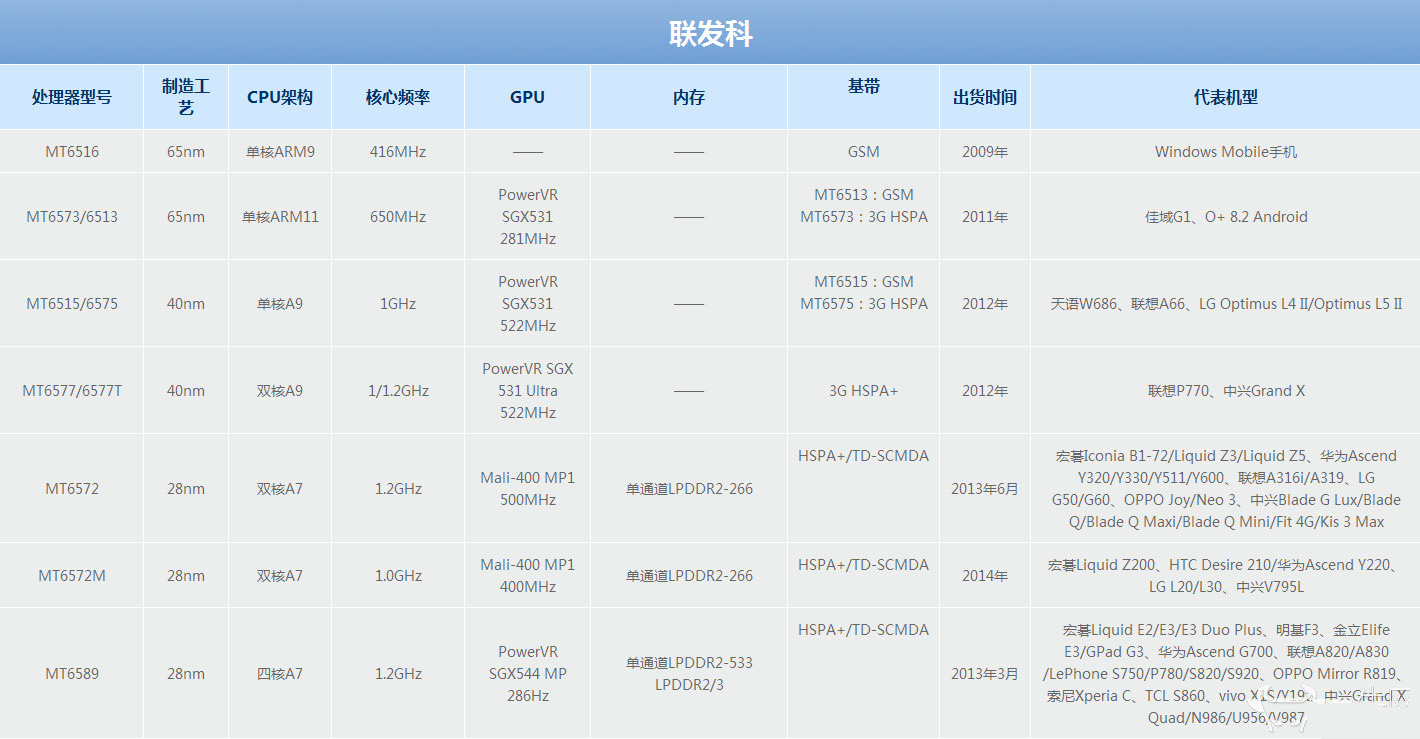Select the 联想P770、中兴Grand X cell
Viewport: 1420px width, 739px height.
pyautogui.click(x=1225, y=391)
